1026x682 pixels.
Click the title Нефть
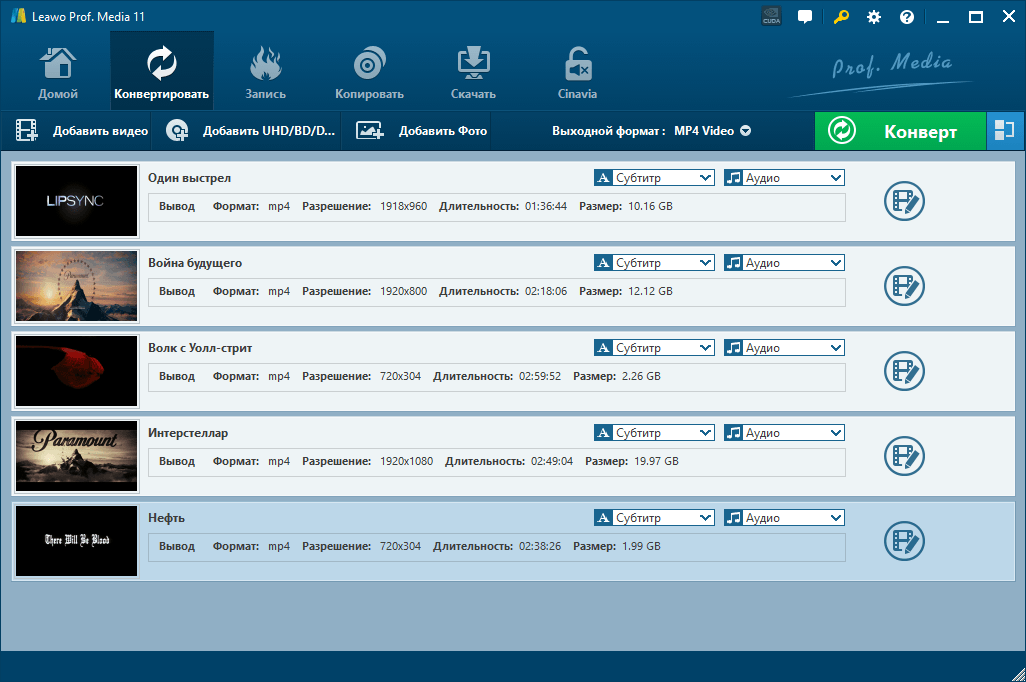166,518
